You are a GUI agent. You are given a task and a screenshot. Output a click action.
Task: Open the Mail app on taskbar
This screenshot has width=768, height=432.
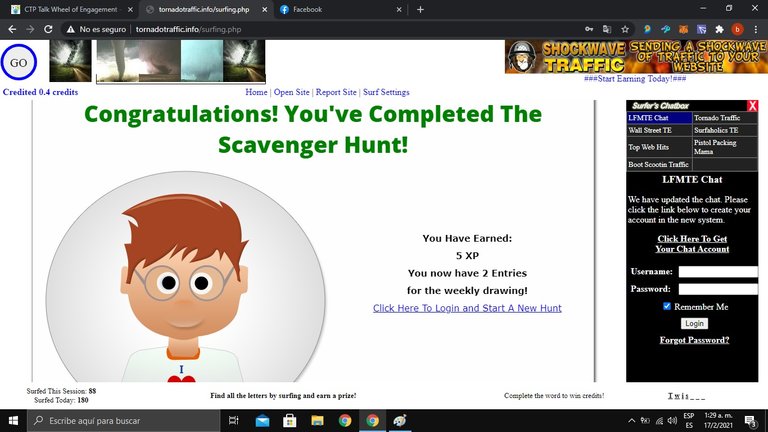pos(262,421)
